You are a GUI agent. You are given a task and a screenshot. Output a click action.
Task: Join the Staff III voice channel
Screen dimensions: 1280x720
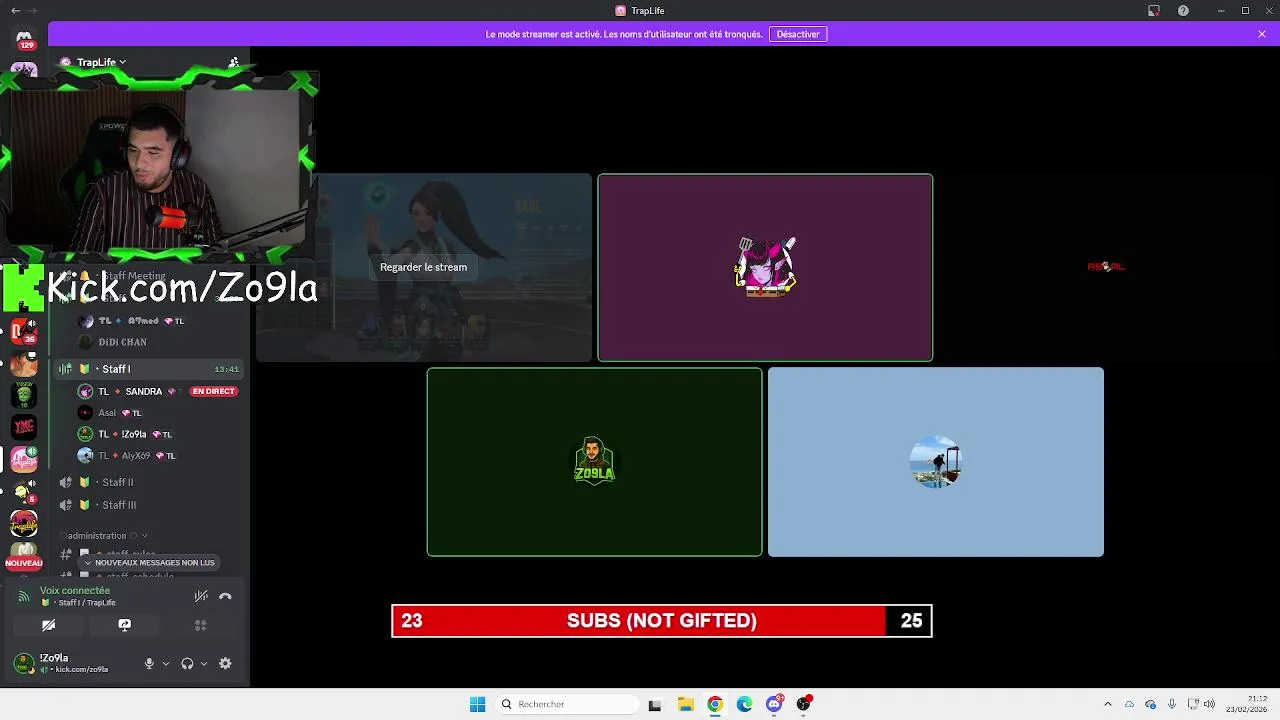(x=150, y=505)
